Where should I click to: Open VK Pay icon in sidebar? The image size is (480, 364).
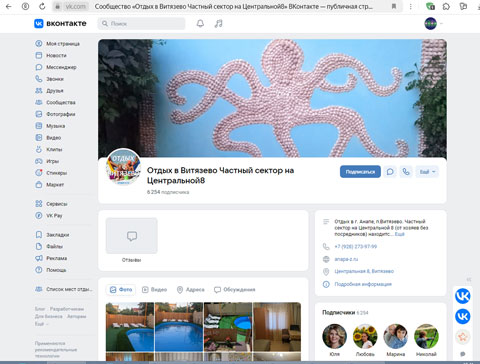coord(39,215)
